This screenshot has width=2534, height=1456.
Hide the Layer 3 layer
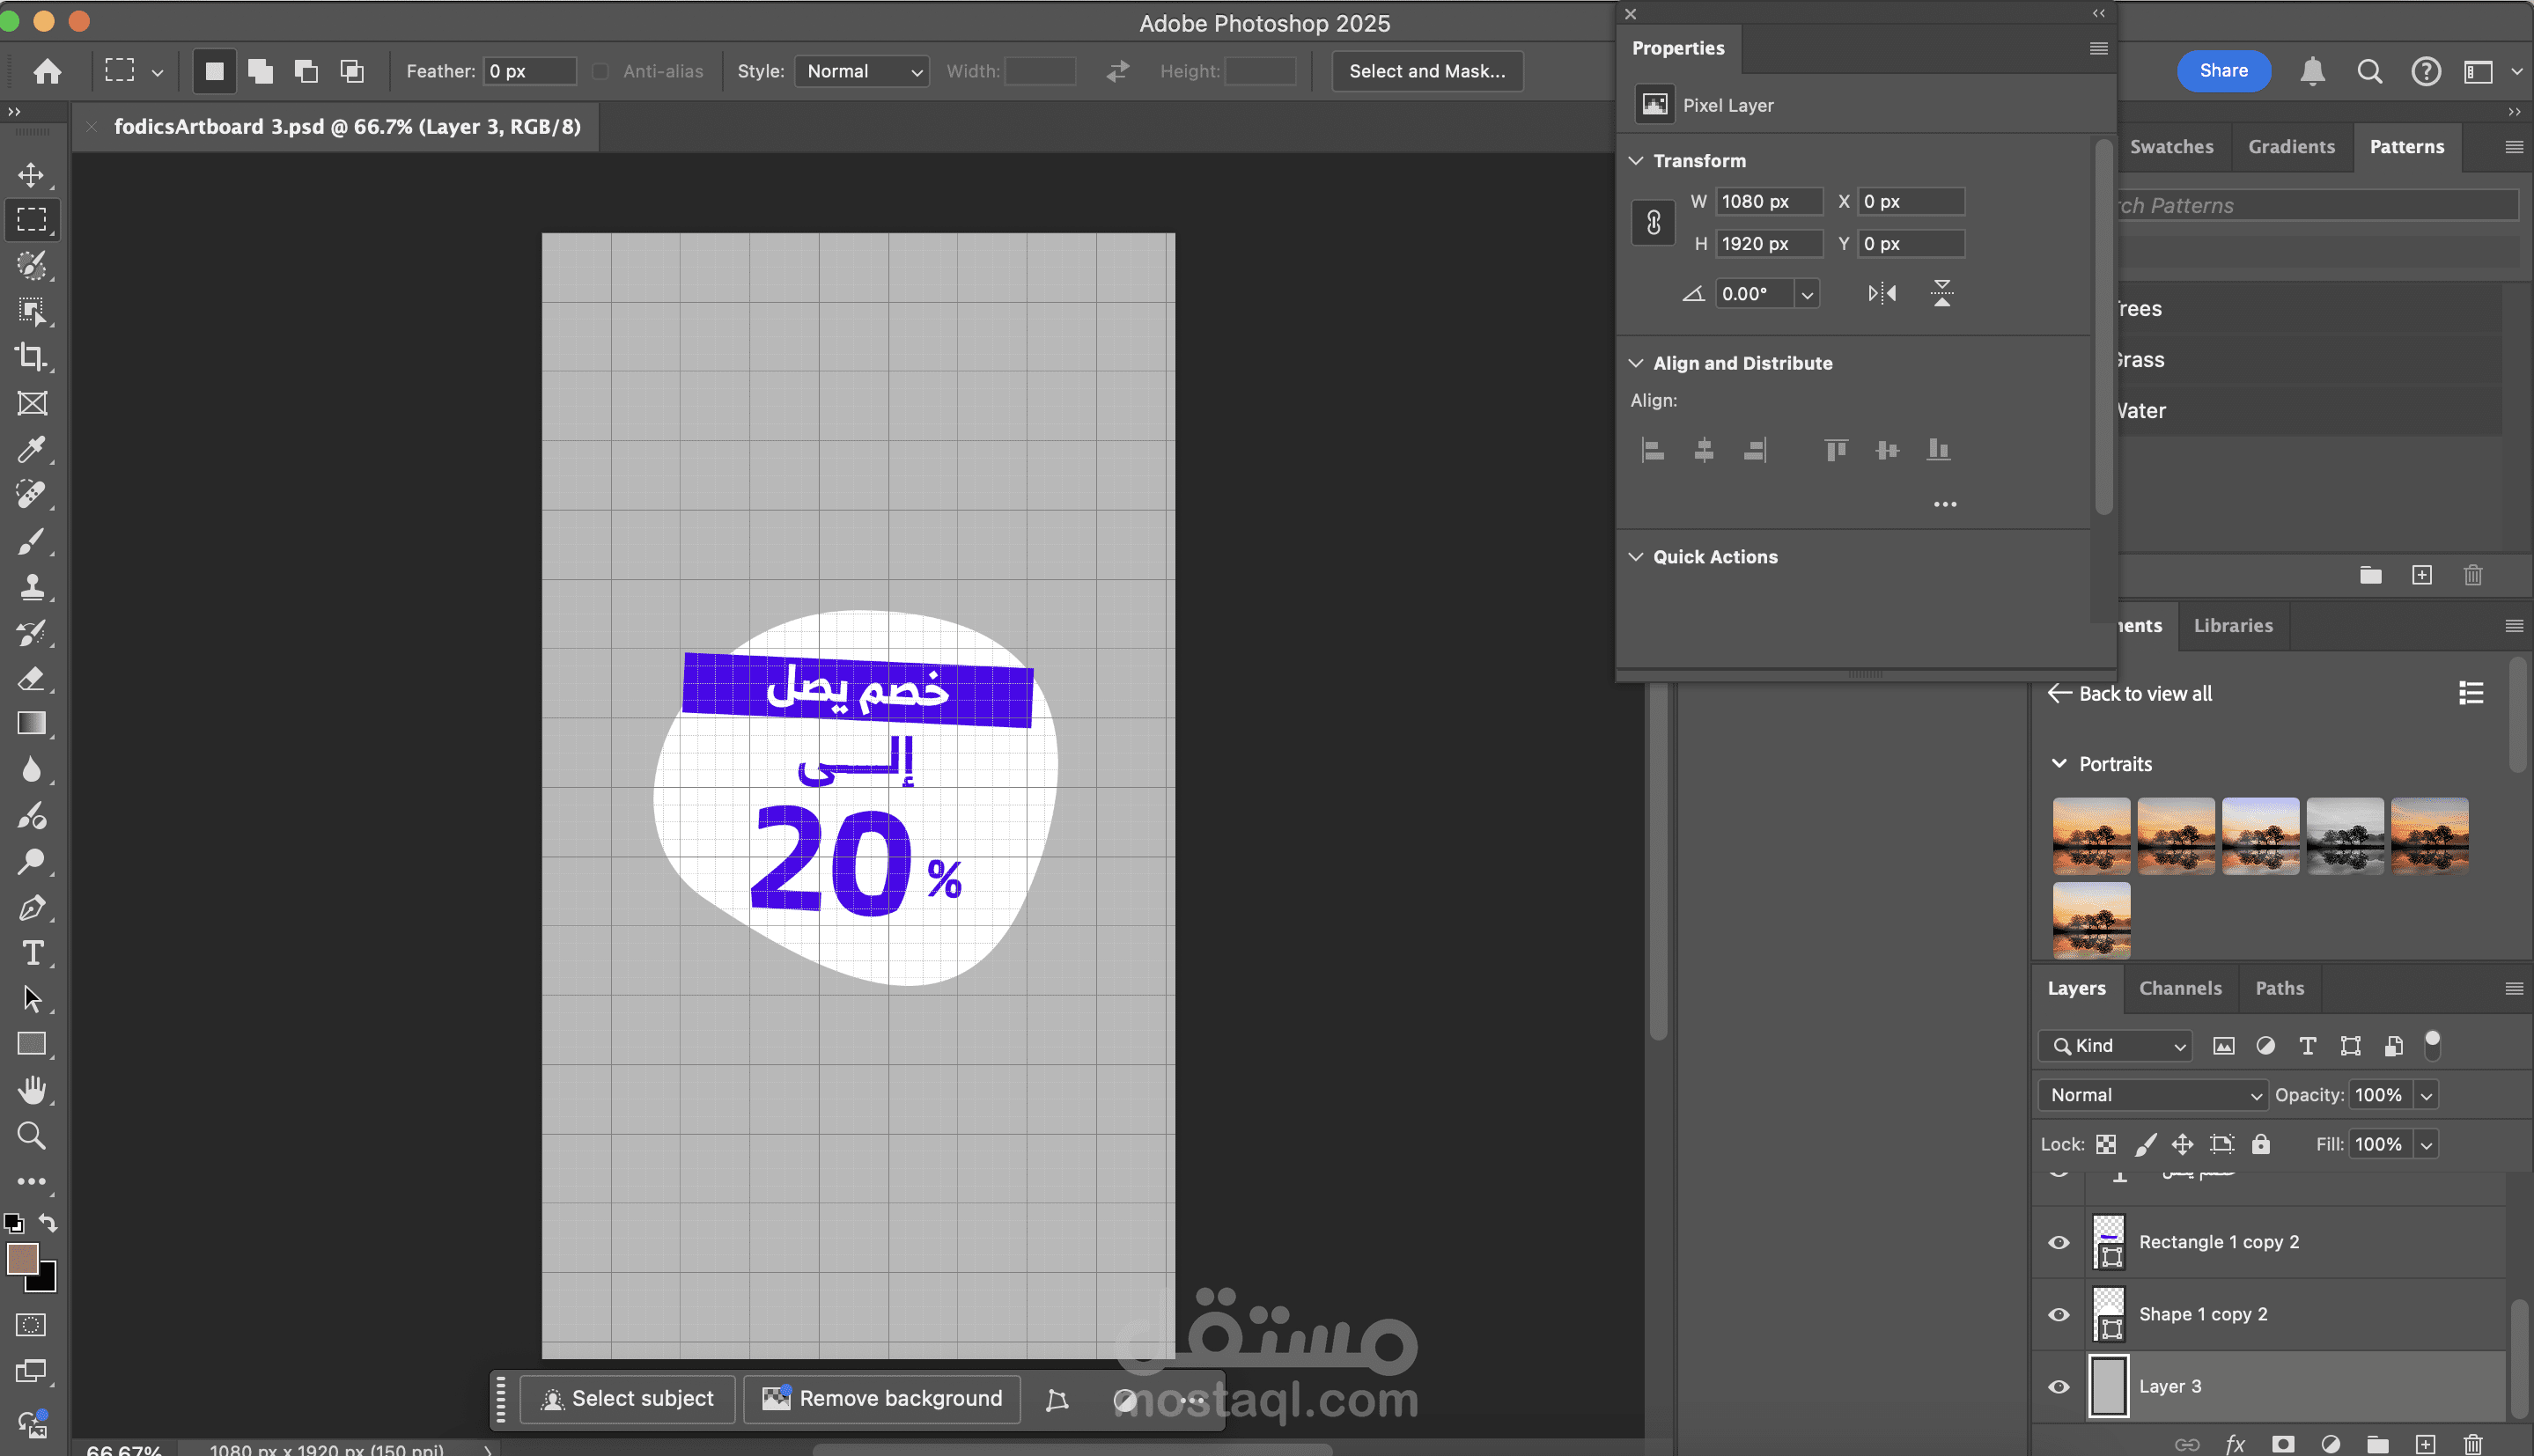2058,1387
